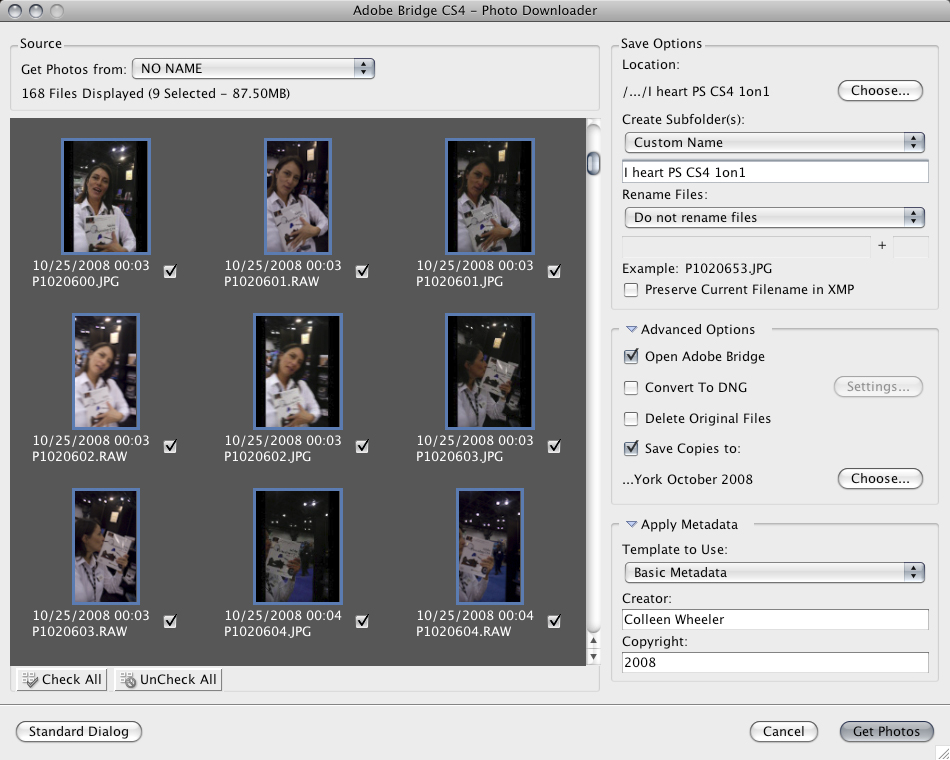Click Choose for Save Copies to folder
Screen dimensions: 950x760
tap(880, 479)
